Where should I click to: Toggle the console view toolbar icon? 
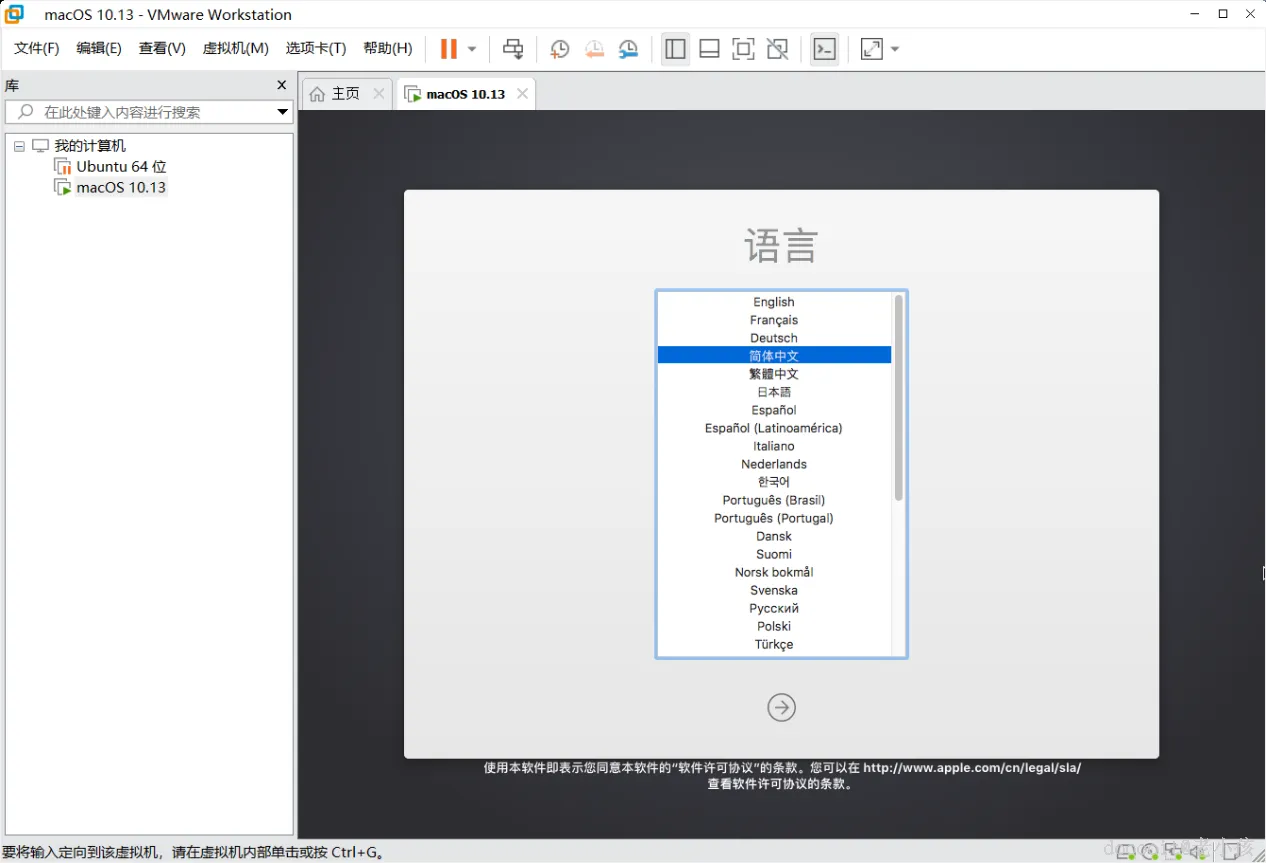point(824,49)
